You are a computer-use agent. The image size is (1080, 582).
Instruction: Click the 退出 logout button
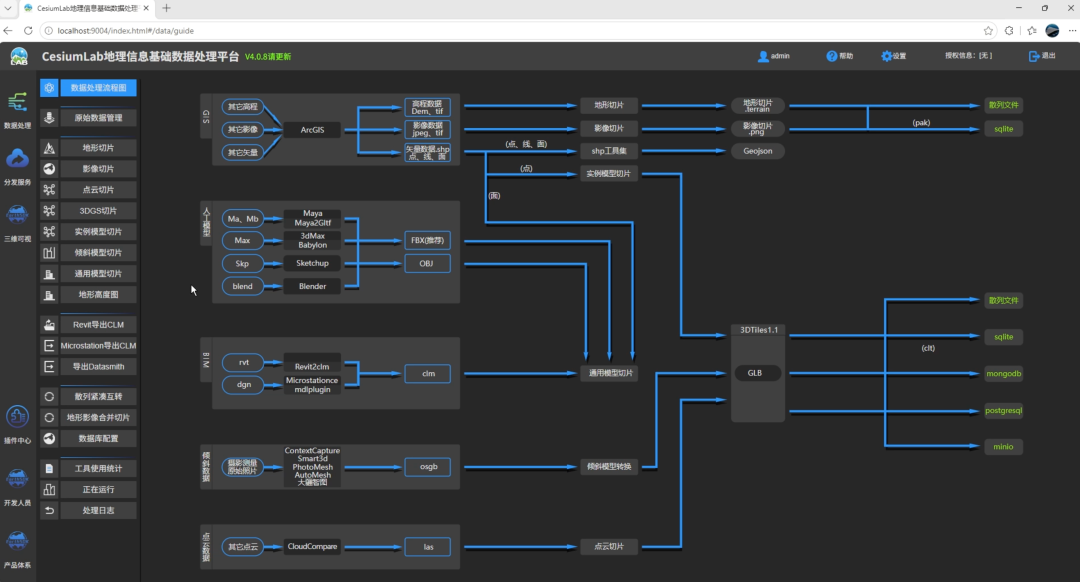tap(1042, 56)
